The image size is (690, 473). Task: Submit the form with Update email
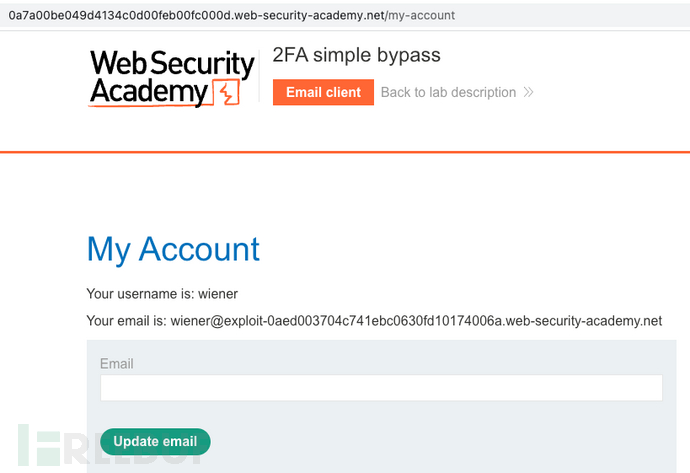click(155, 442)
